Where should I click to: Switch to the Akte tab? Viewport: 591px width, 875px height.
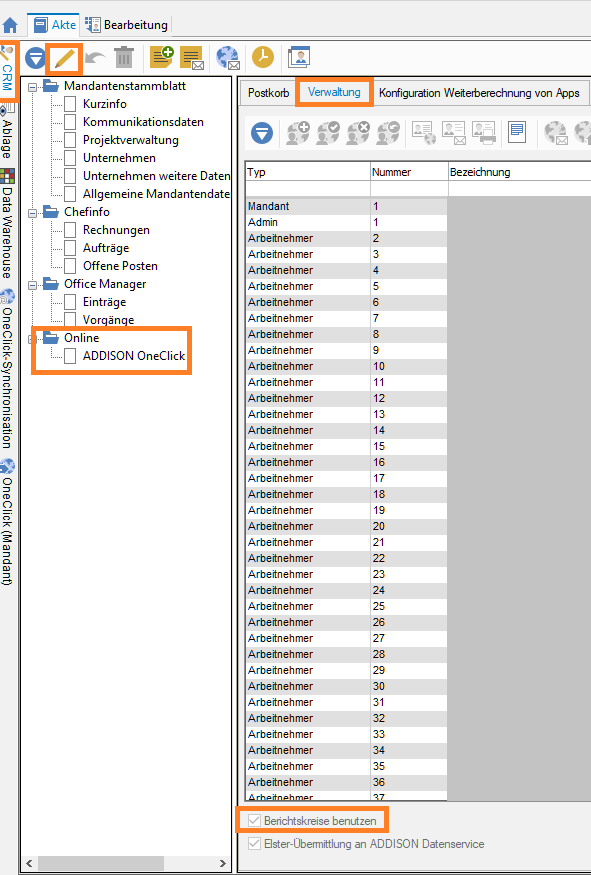[55, 25]
